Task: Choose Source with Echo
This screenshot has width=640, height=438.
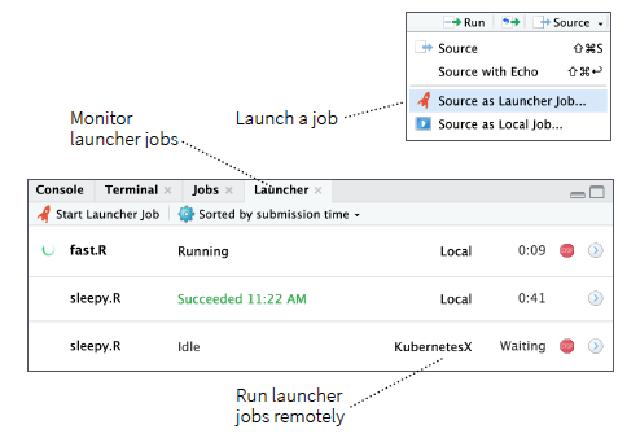Action: [x=509, y=71]
